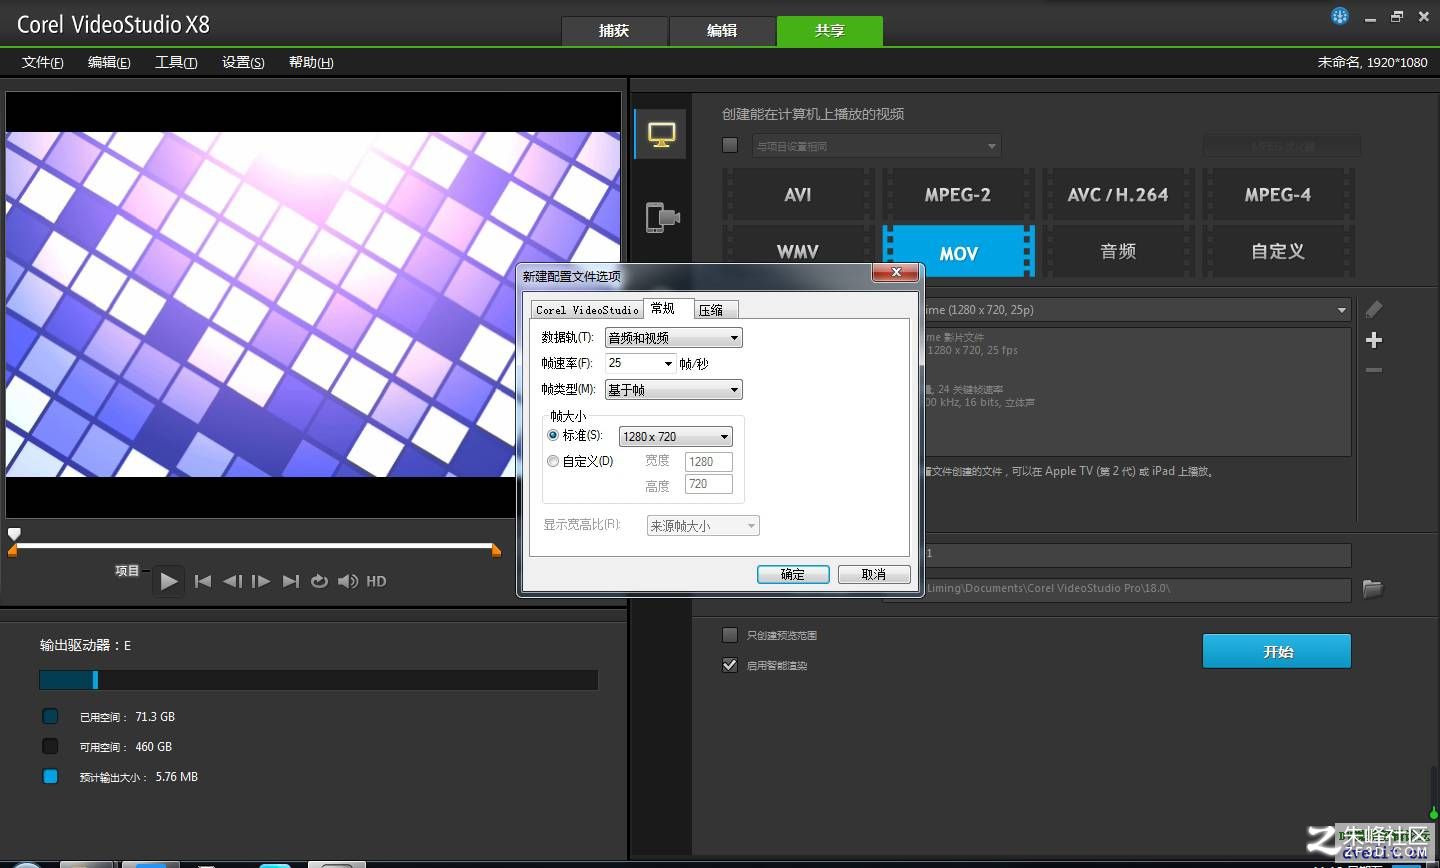The image size is (1440, 868).
Task: Switch to the Corel VideoStudio dialog tab
Action: (x=586, y=310)
